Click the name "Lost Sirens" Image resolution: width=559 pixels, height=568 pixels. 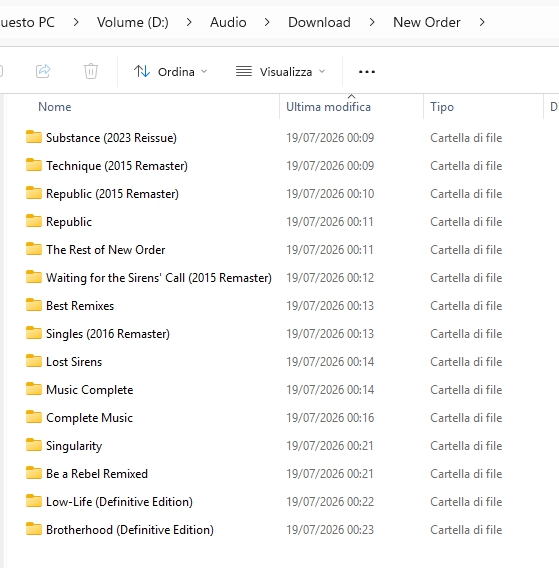click(74, 362)
